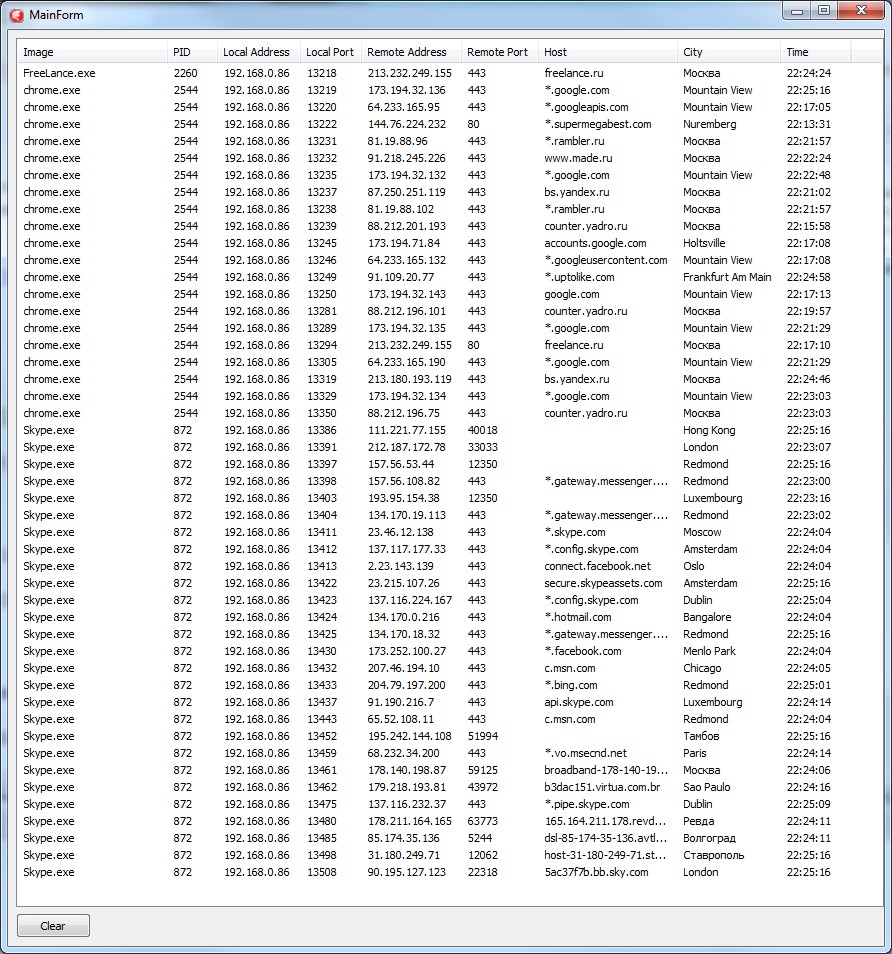Click city Chicago
Image resolution: width=892 pixels, height=954 pixels.
(702, 669)
